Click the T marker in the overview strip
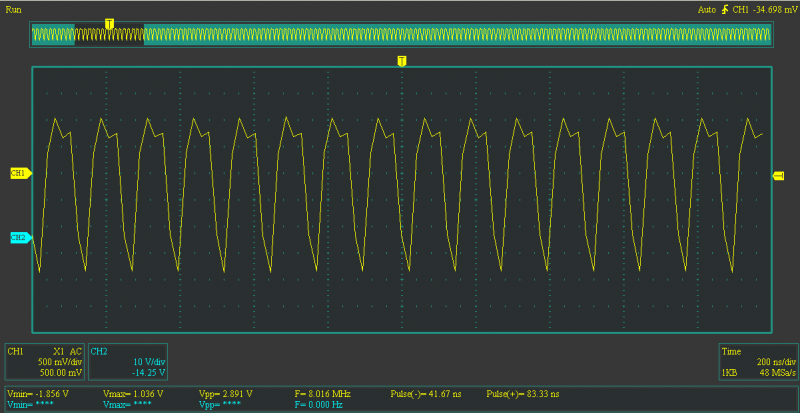This screenshot has width=800, height=413. pyautogui.click(x=109, y=23)
